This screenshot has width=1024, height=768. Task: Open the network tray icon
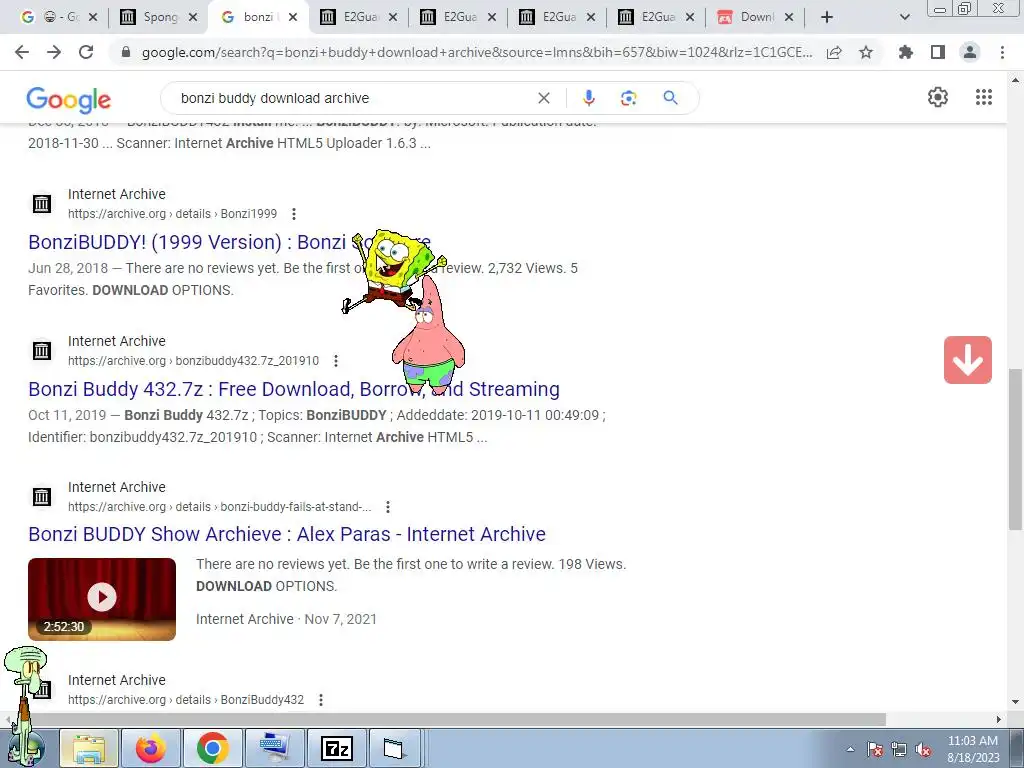tap(899, 750)
